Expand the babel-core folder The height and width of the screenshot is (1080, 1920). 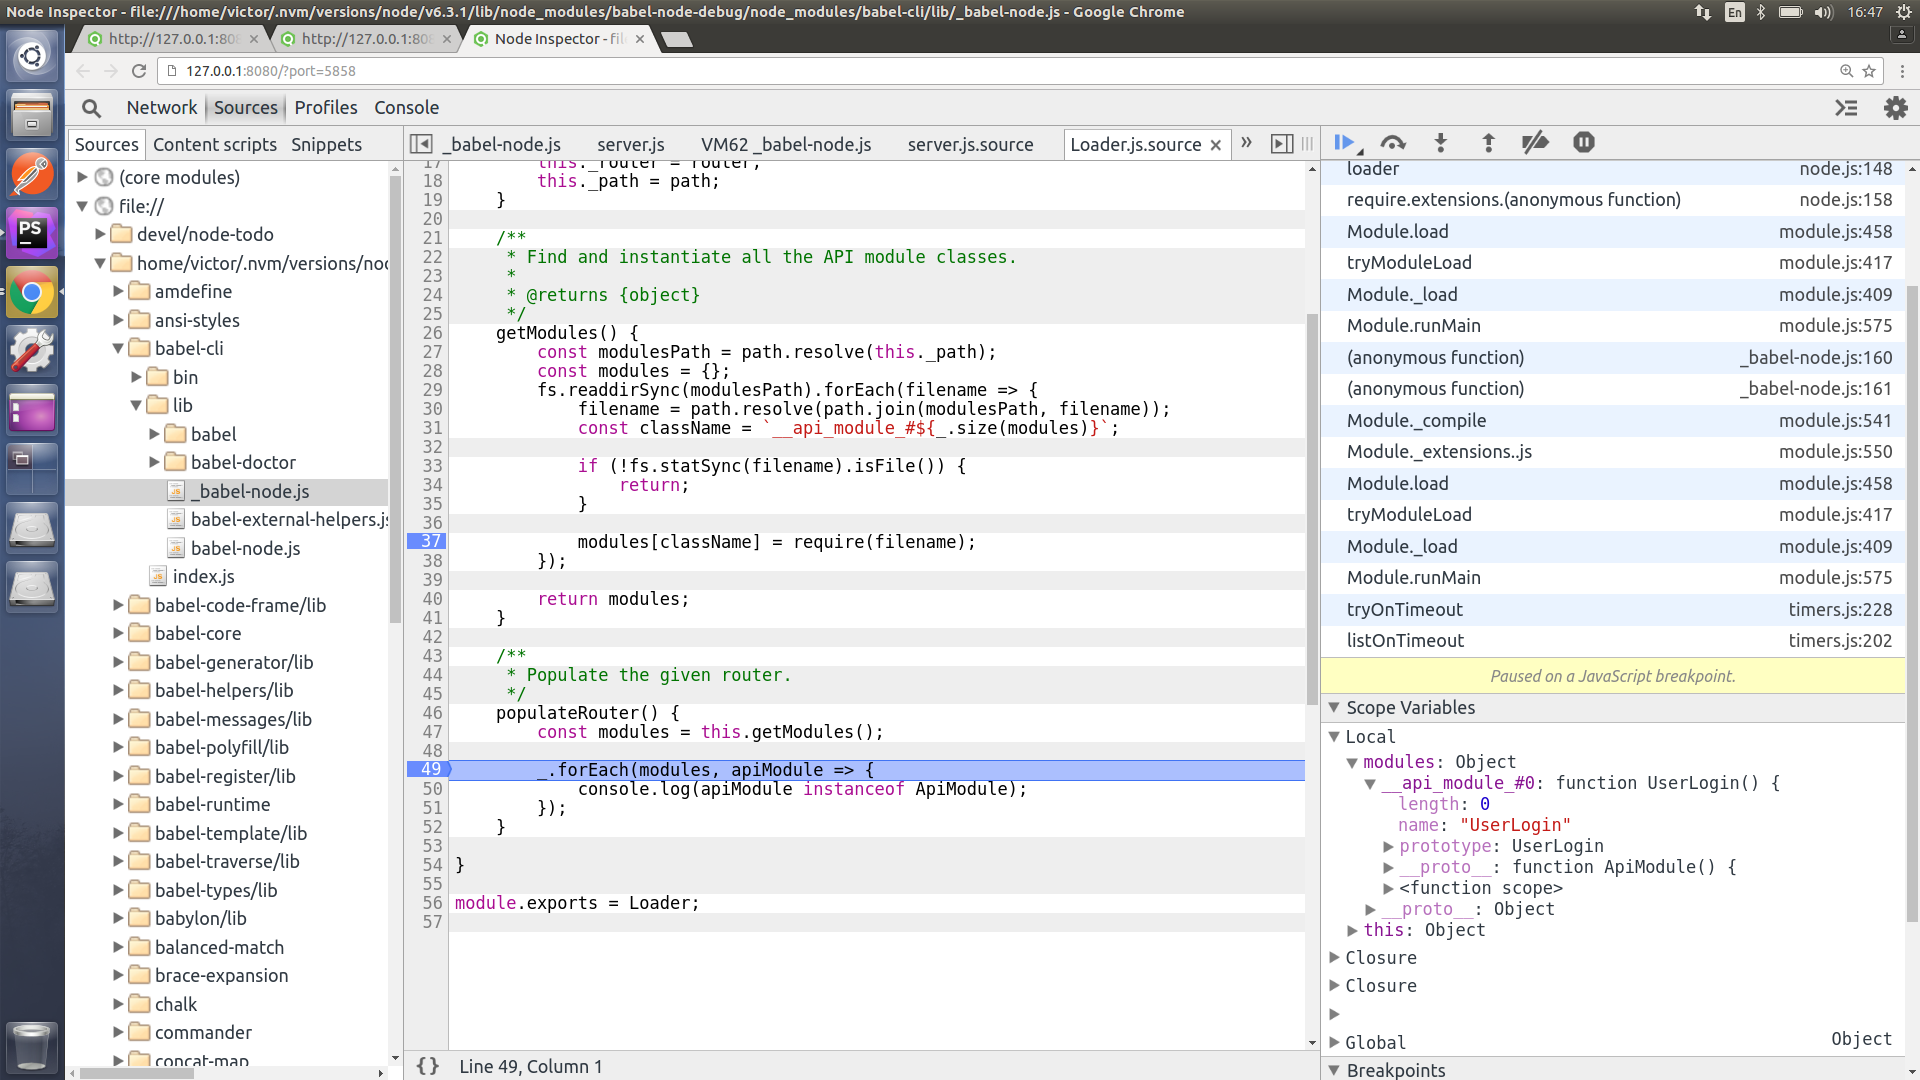click(x=118, y=633)
